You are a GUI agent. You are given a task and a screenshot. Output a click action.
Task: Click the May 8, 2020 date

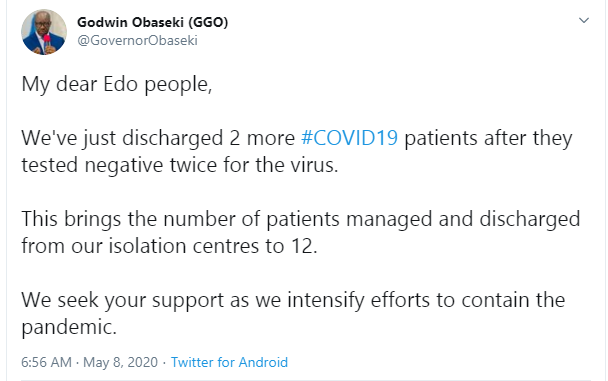click(120, 362)
